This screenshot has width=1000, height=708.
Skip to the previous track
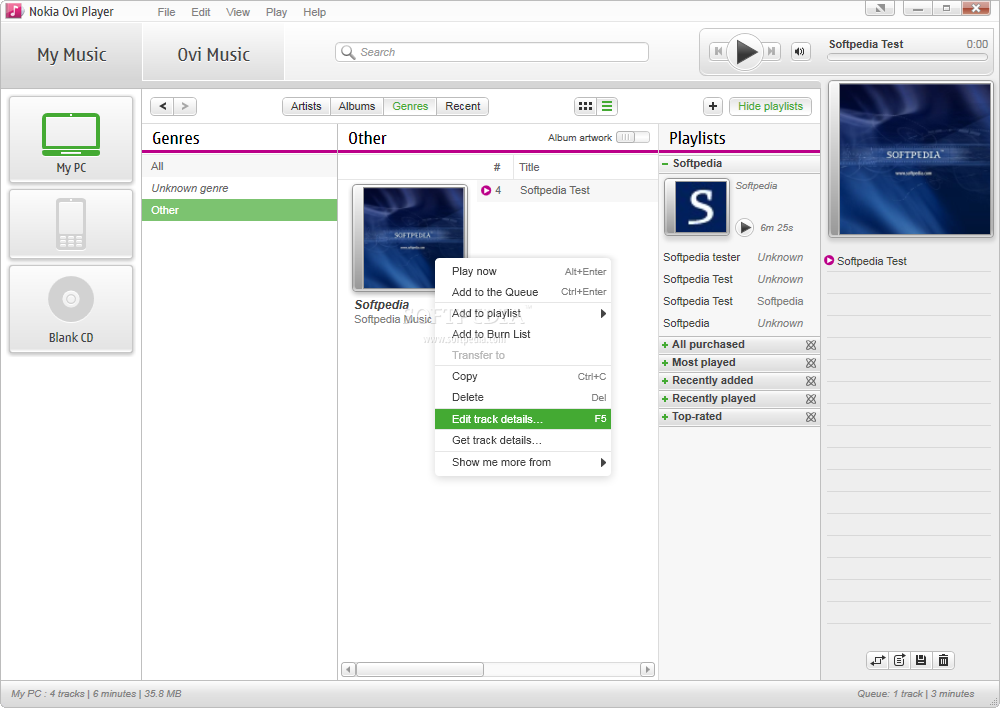coord(718,52)
